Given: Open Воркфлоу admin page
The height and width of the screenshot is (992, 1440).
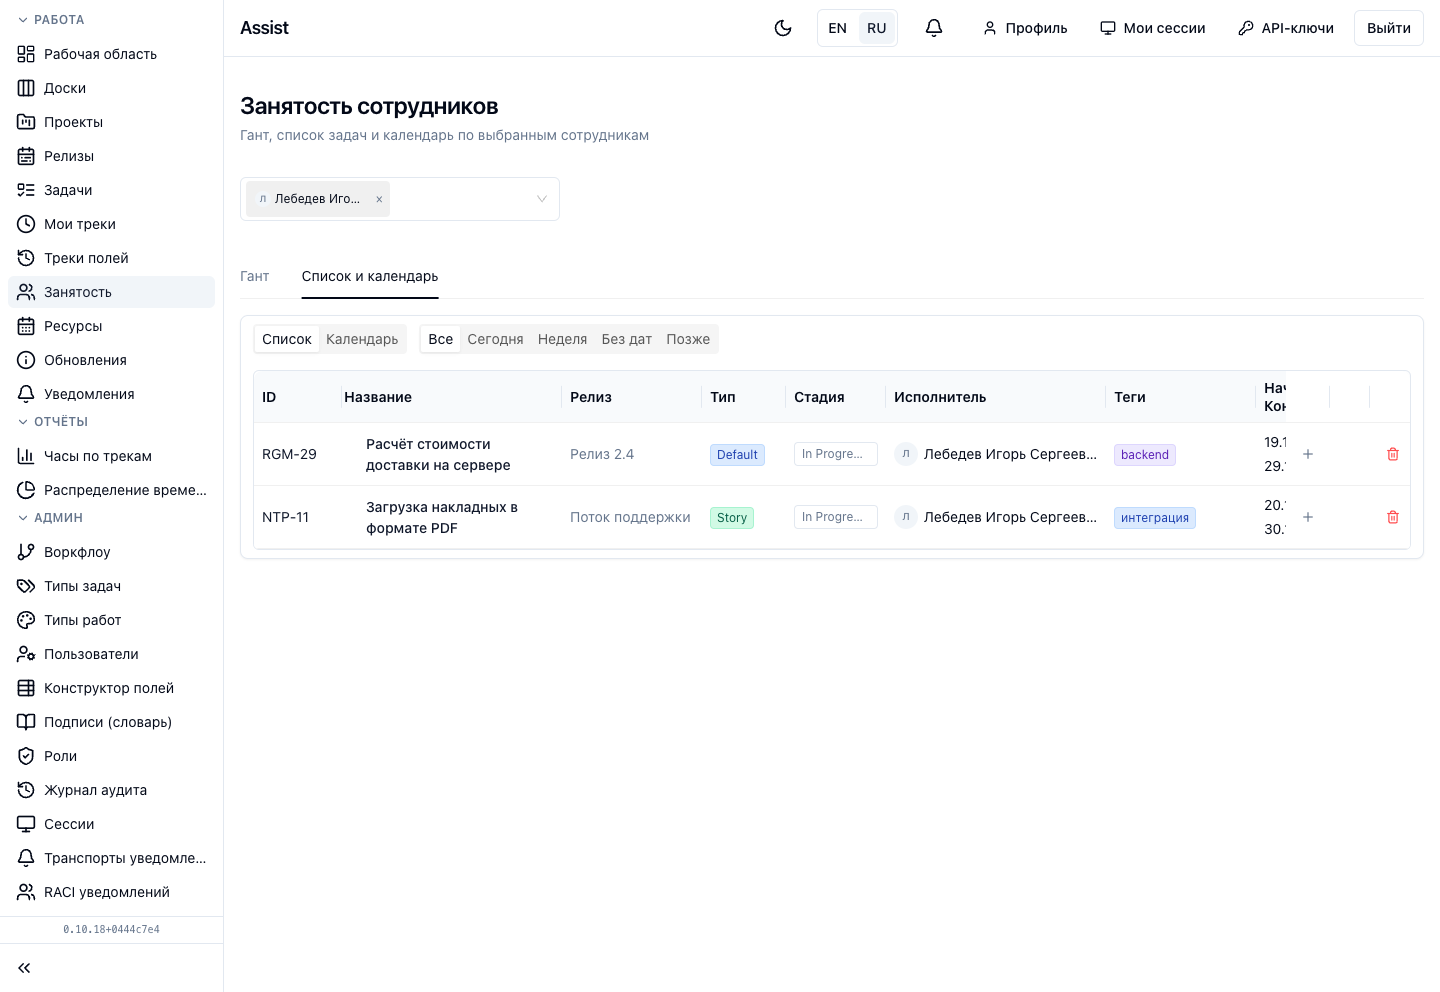Looking at the screenshot, I should (x=111, y=552).
